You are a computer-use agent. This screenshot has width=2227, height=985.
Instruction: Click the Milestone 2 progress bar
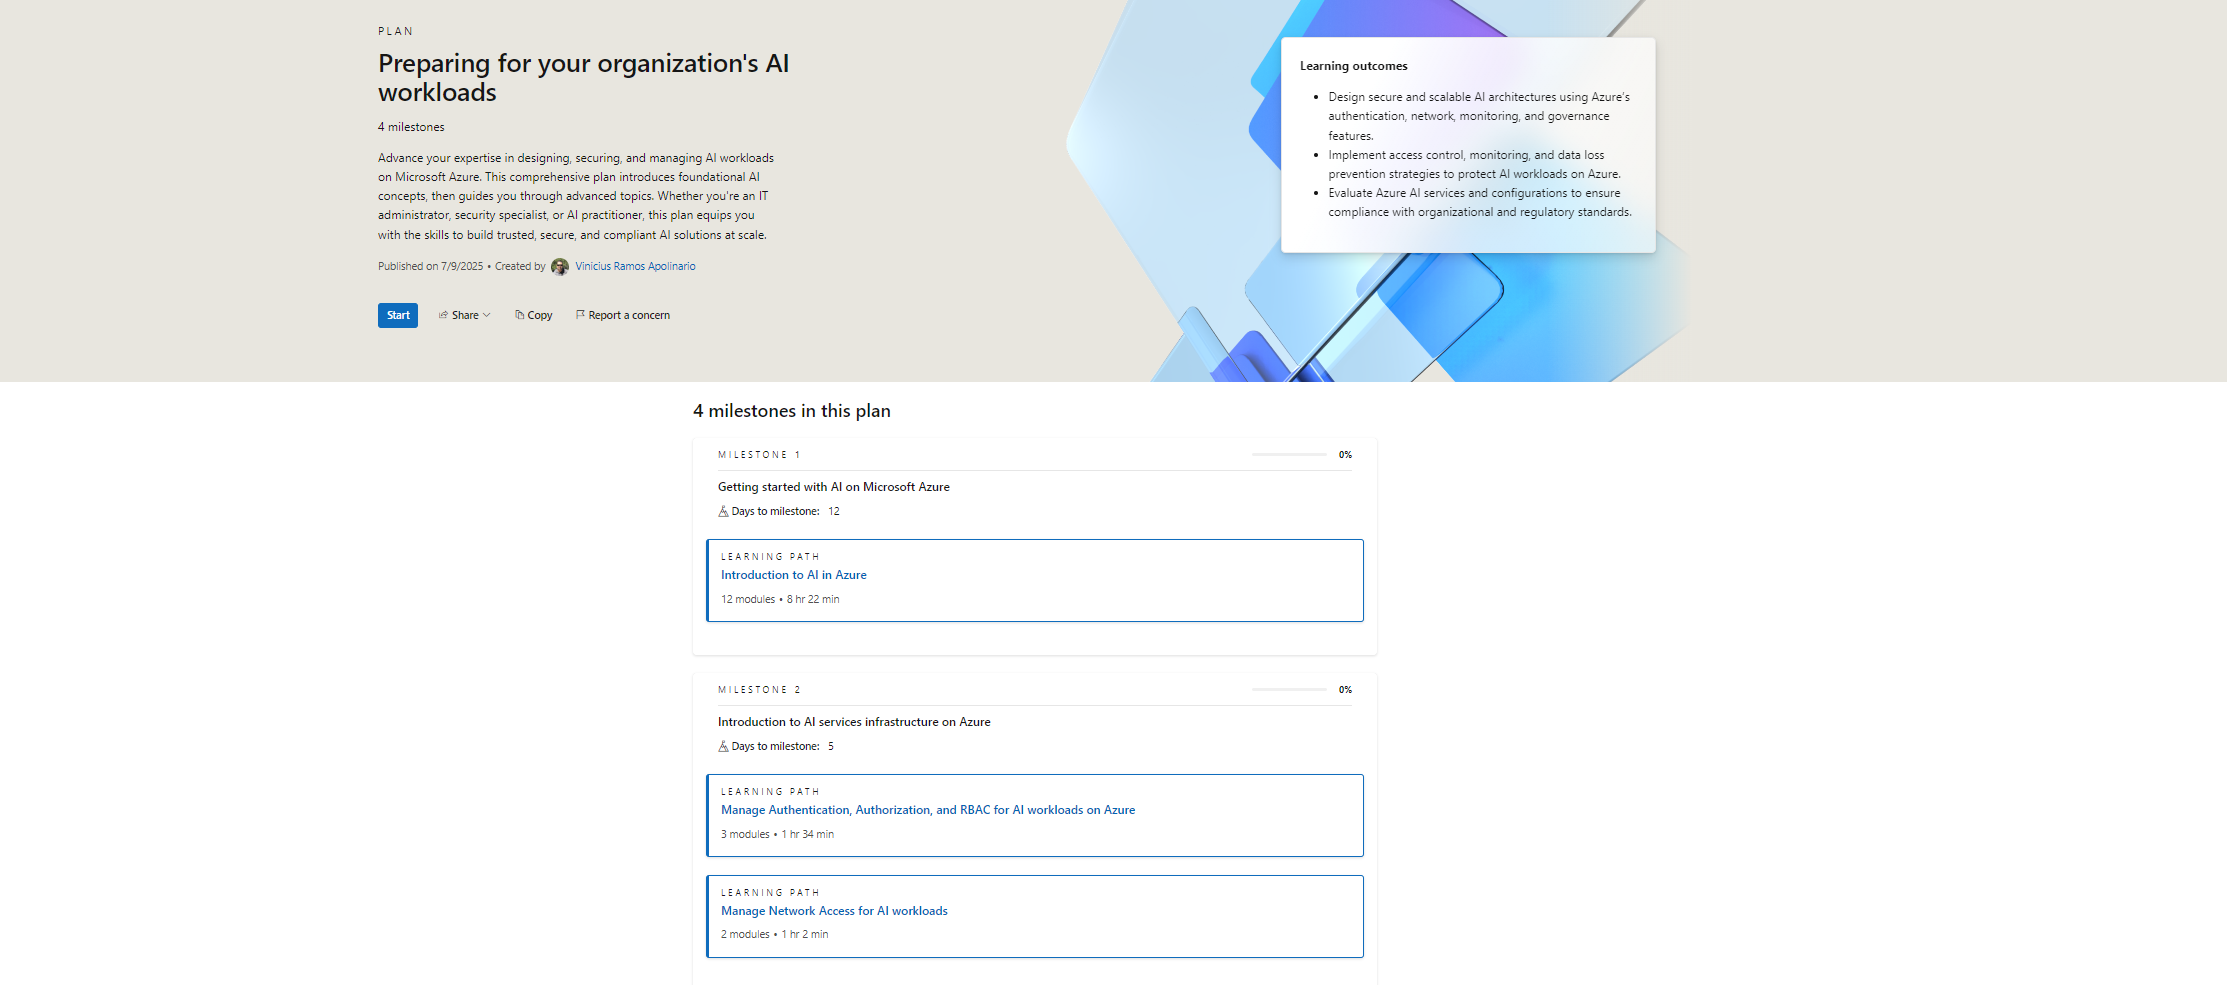pos(1289,690)
